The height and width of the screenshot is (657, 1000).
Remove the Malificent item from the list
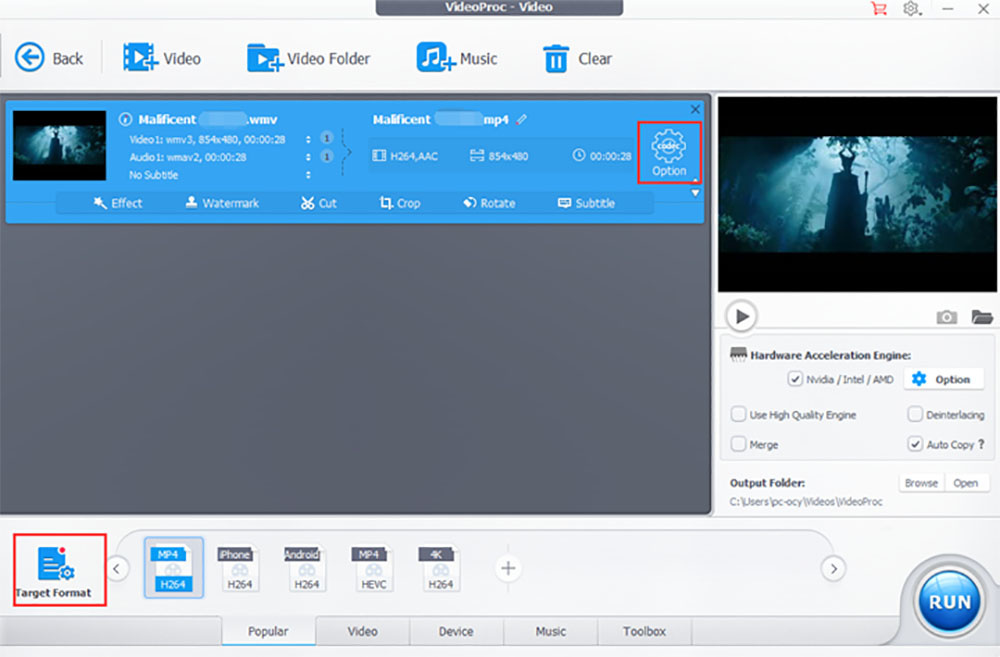[695, 109]
